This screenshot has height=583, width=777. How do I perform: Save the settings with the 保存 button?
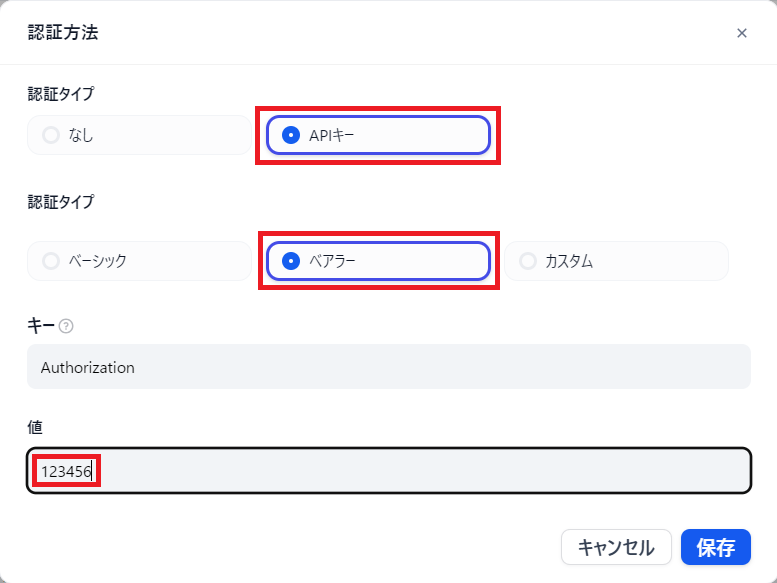click(716, 547)
